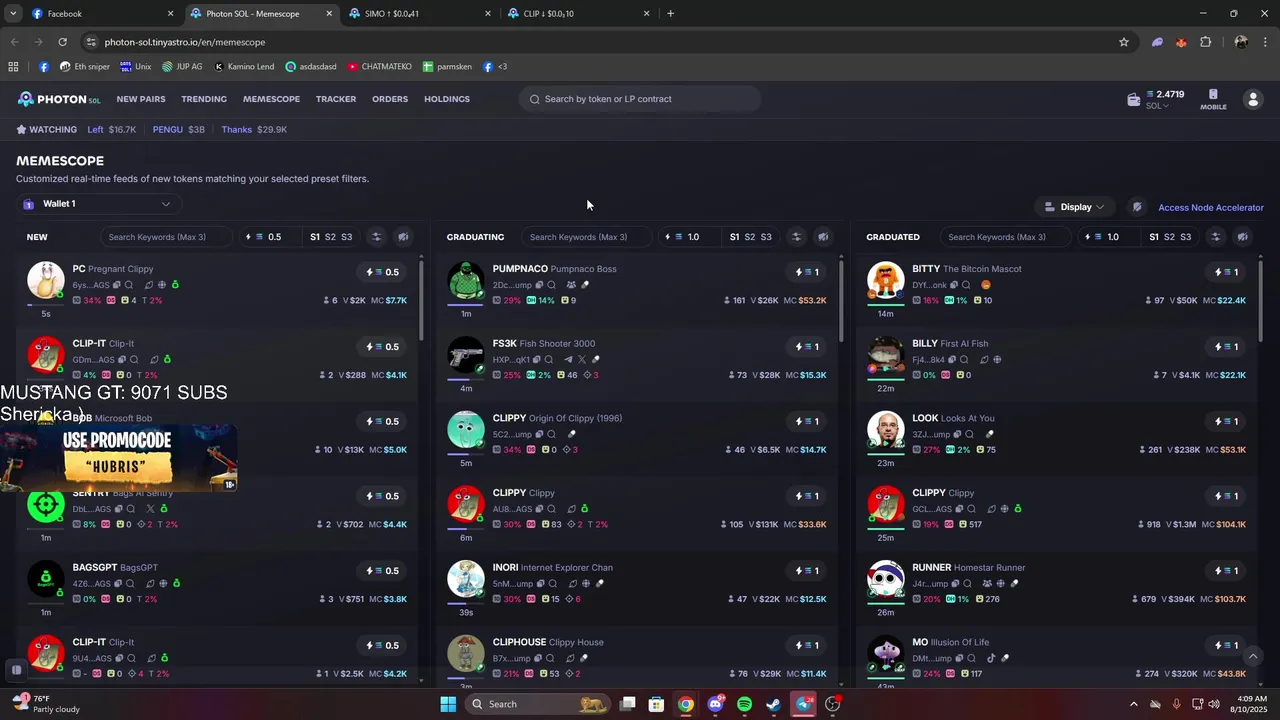This screenshot has height=720, width=1280.
Task: Go to the HOLDINGS page
Action: point(447,99)
